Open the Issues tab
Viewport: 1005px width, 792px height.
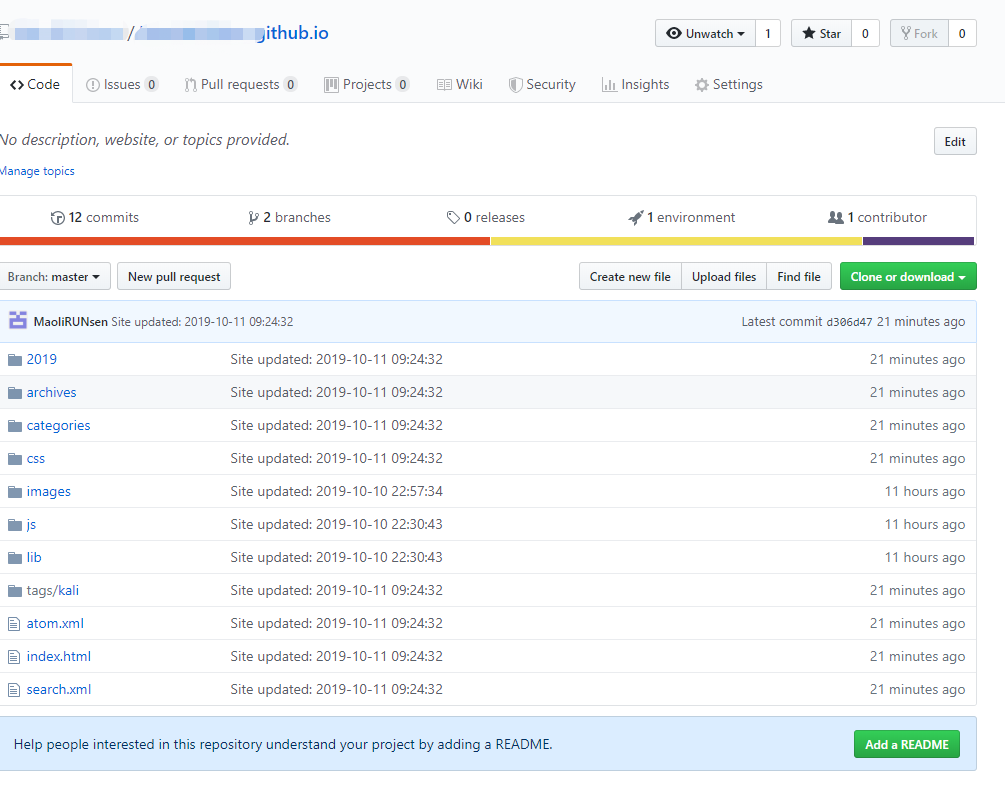point(122,85)
